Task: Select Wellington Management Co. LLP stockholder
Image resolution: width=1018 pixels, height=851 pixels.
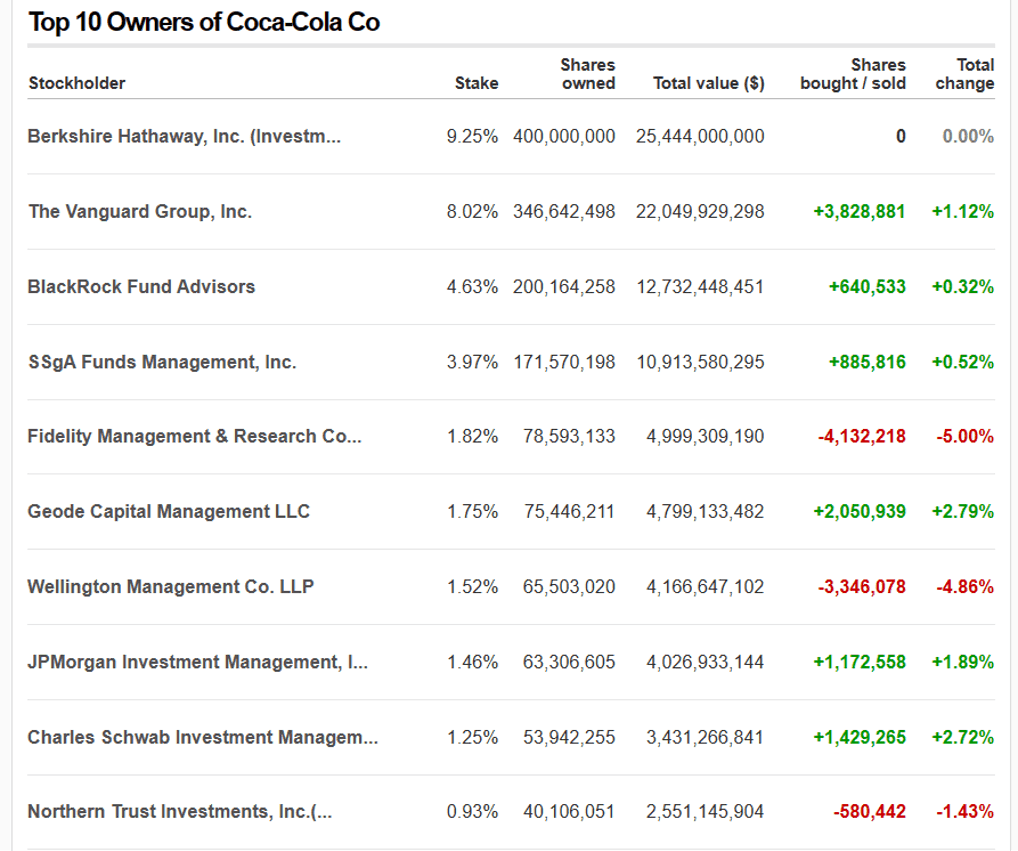Action: 171,587
